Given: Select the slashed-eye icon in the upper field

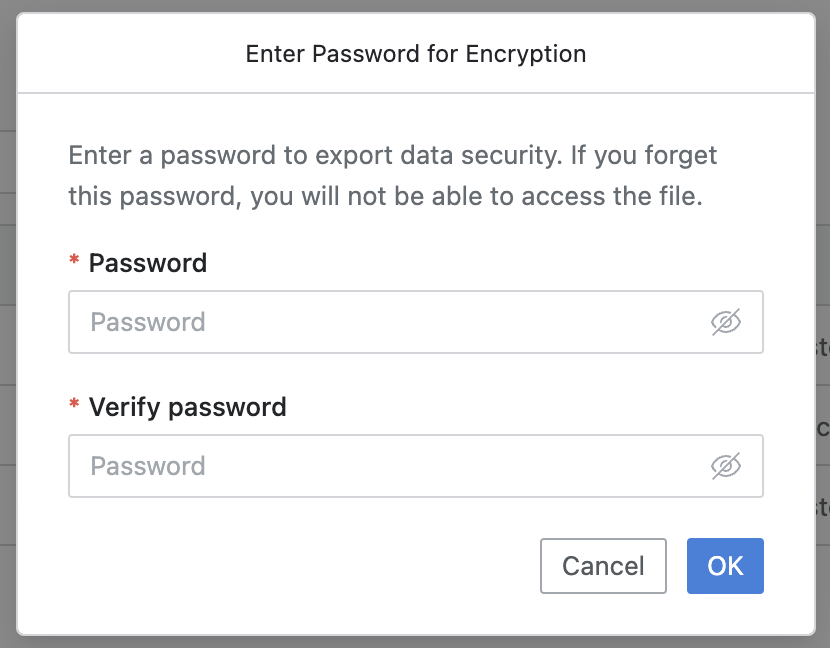Looking at the screenshot, I should pyautogui.click(x=726, y=322).
